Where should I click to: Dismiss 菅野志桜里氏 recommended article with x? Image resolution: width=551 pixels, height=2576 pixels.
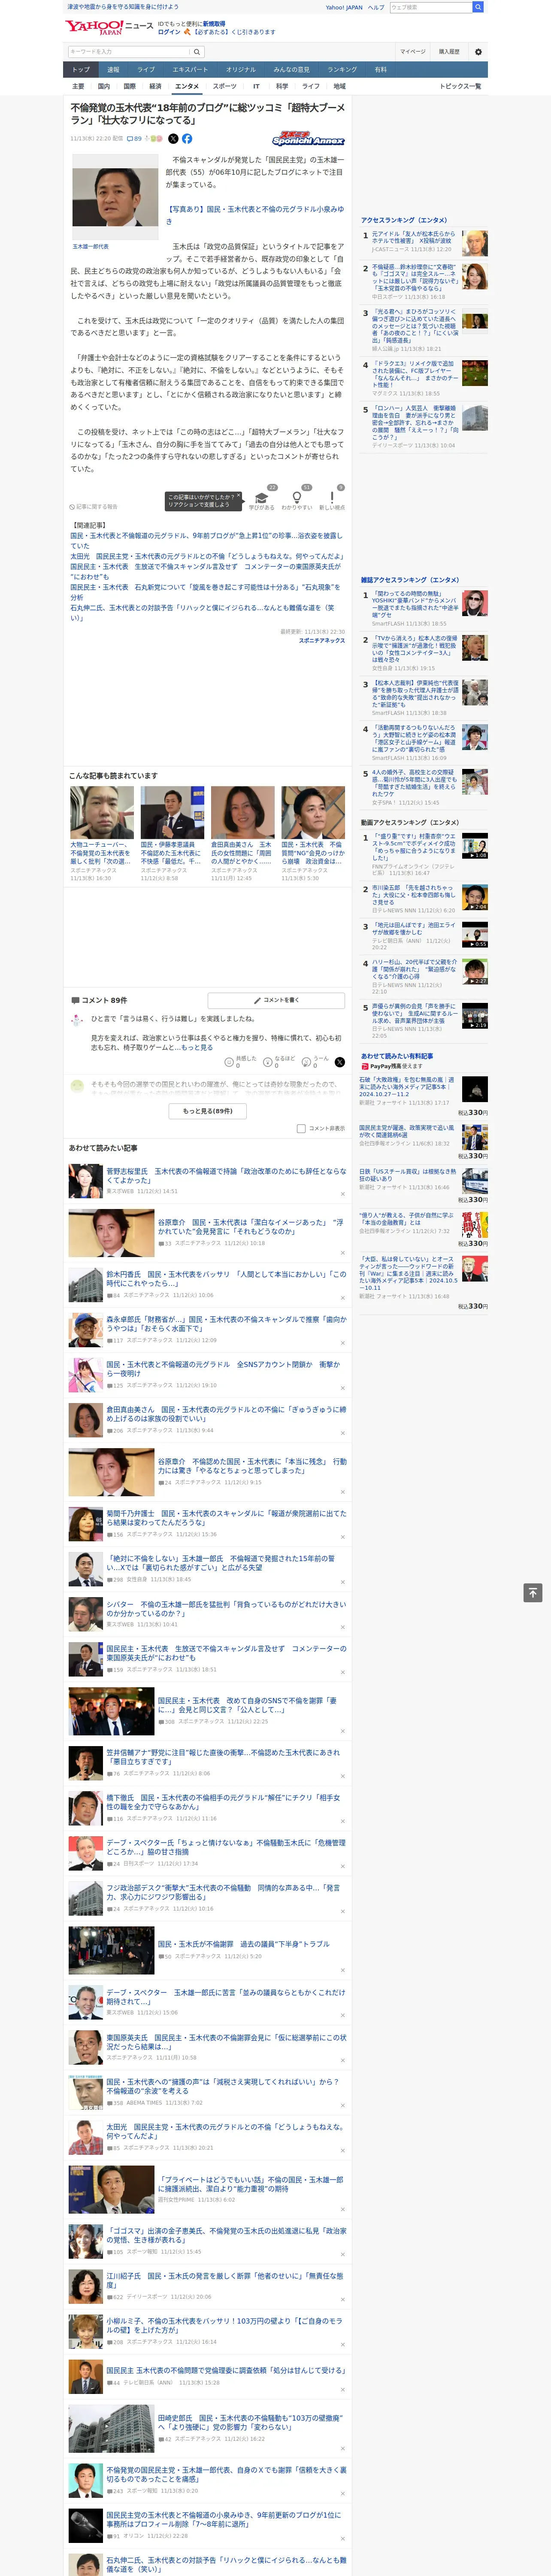tap(342, 1193)
